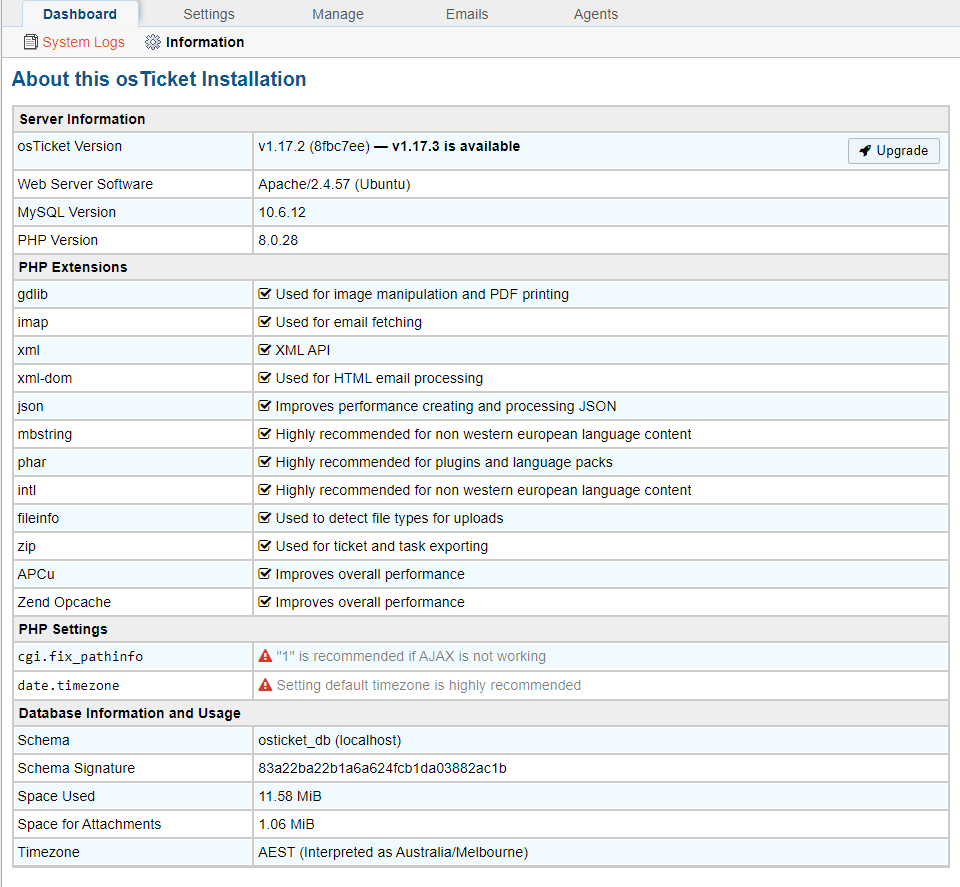Image resolution: width=960 pixels, height=887 pixels.
Task: Click the text Used for HTML email processing
Action: tap(379, 378)
